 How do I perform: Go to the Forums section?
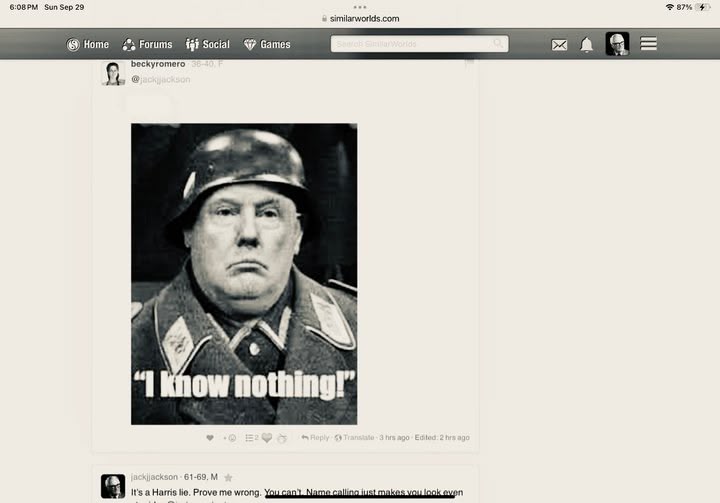[x=147, y=45]
